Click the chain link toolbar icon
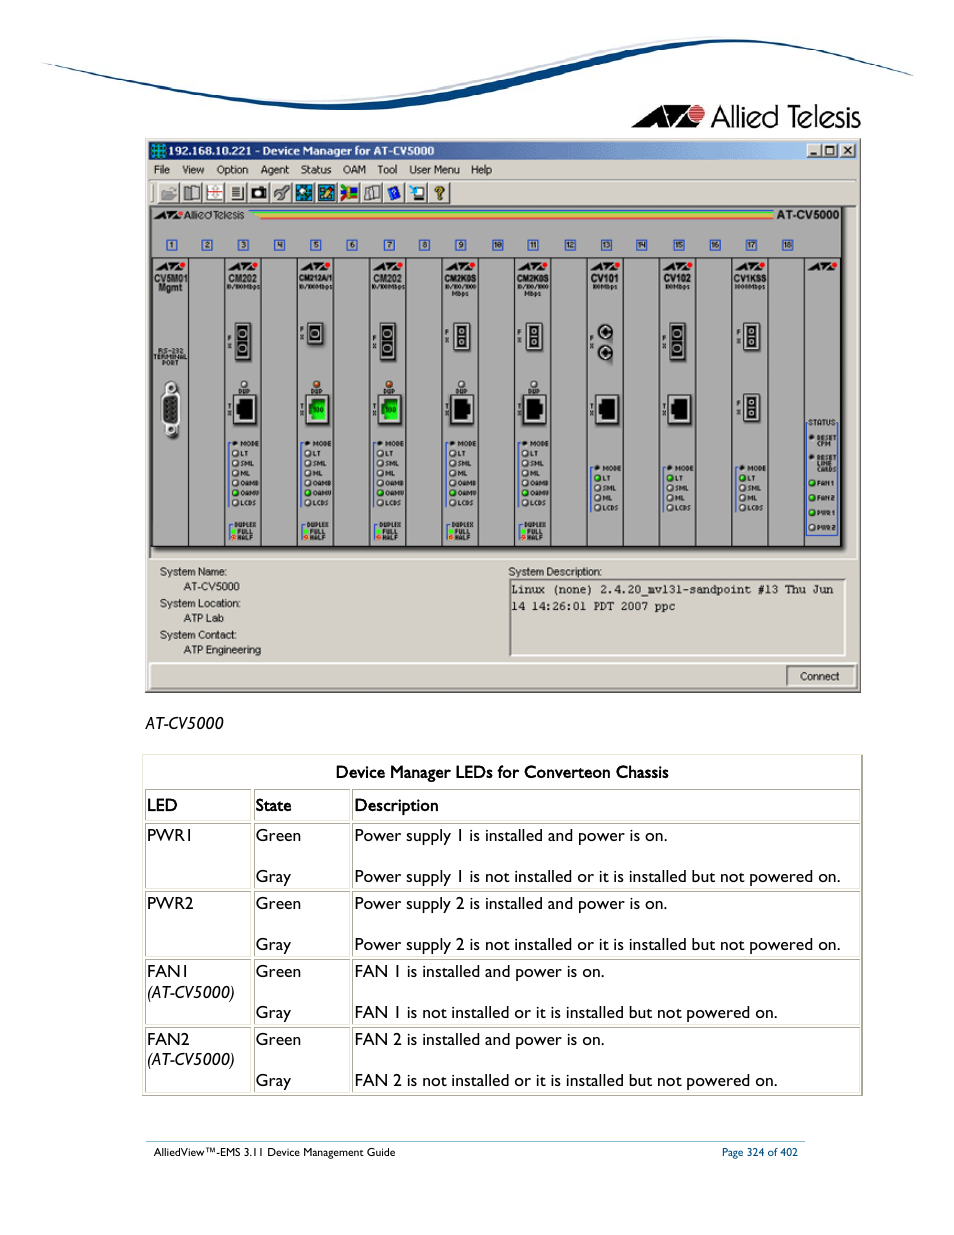 click(x=282, y=193)
